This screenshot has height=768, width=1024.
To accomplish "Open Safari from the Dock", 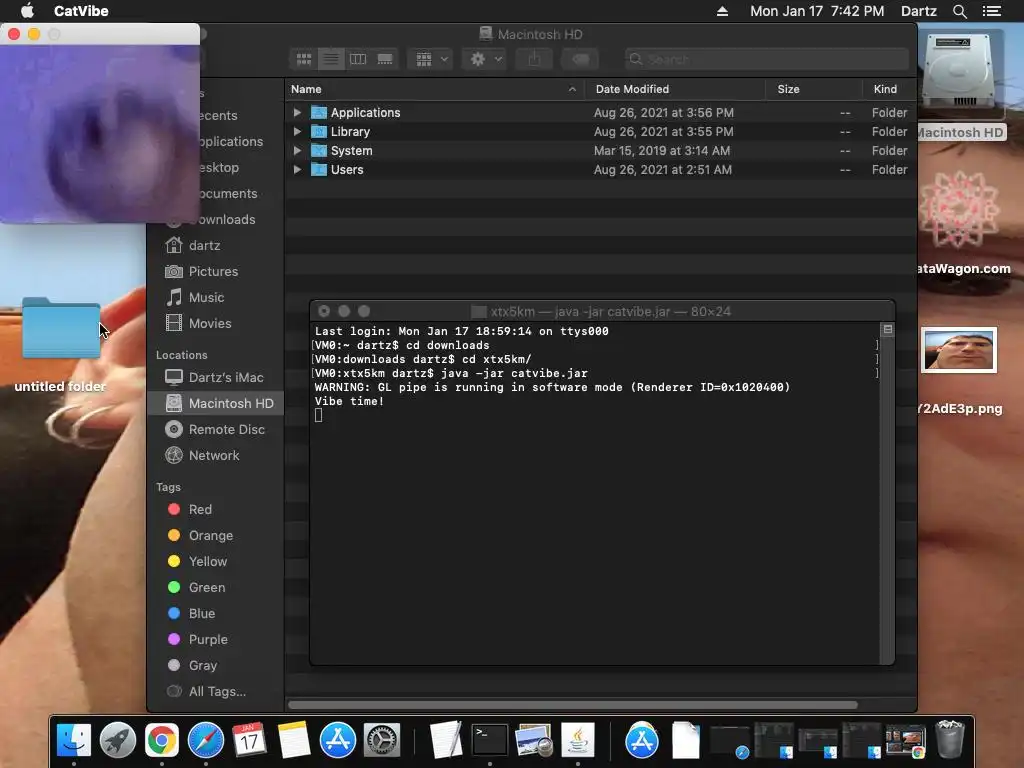I will point(206,741).
